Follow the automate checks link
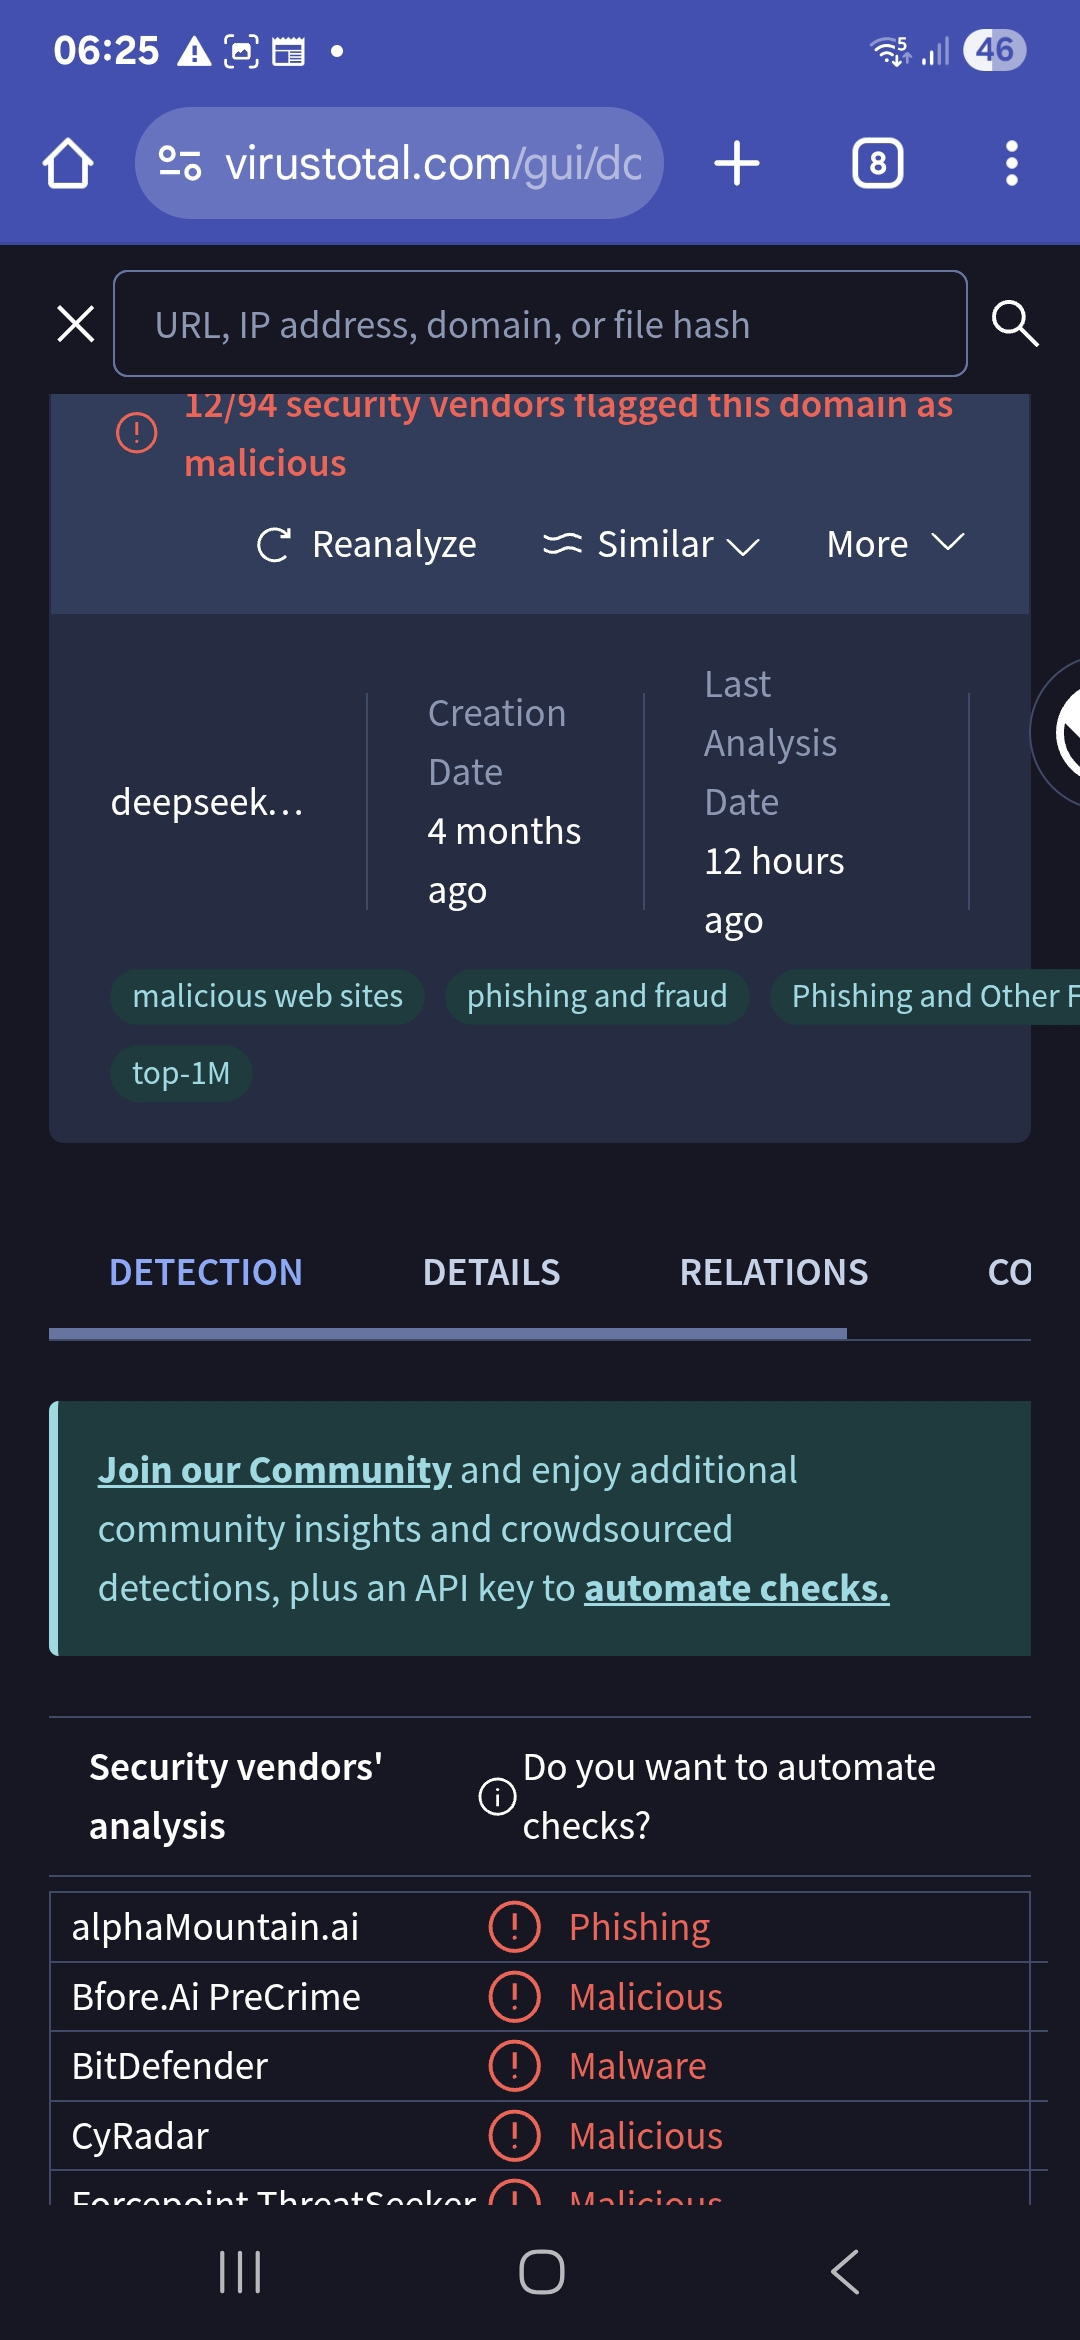This screenshot has height=2340, width=1080. point(736,1588)
